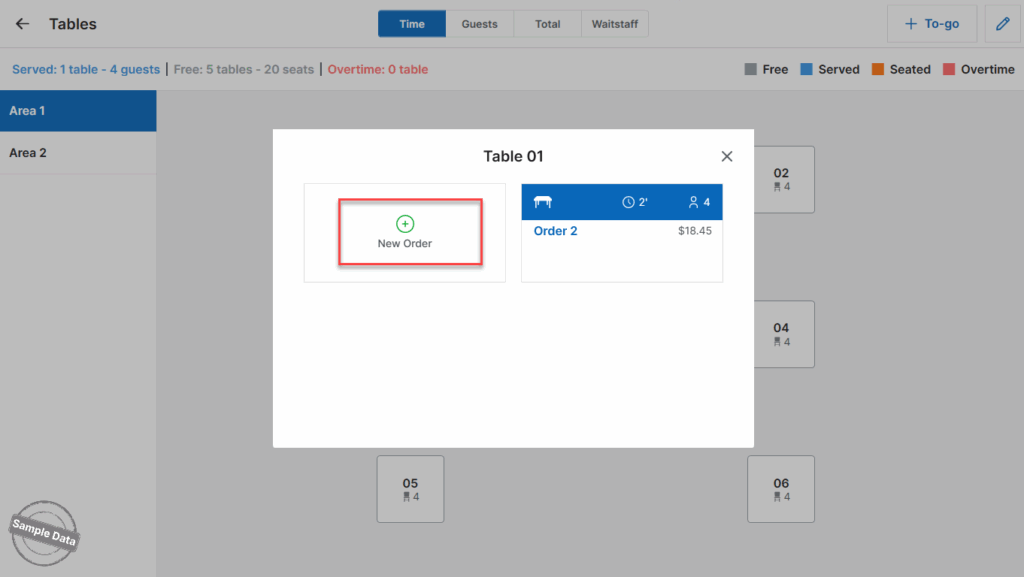Click the clock icon showing 2'

(629, 202)
